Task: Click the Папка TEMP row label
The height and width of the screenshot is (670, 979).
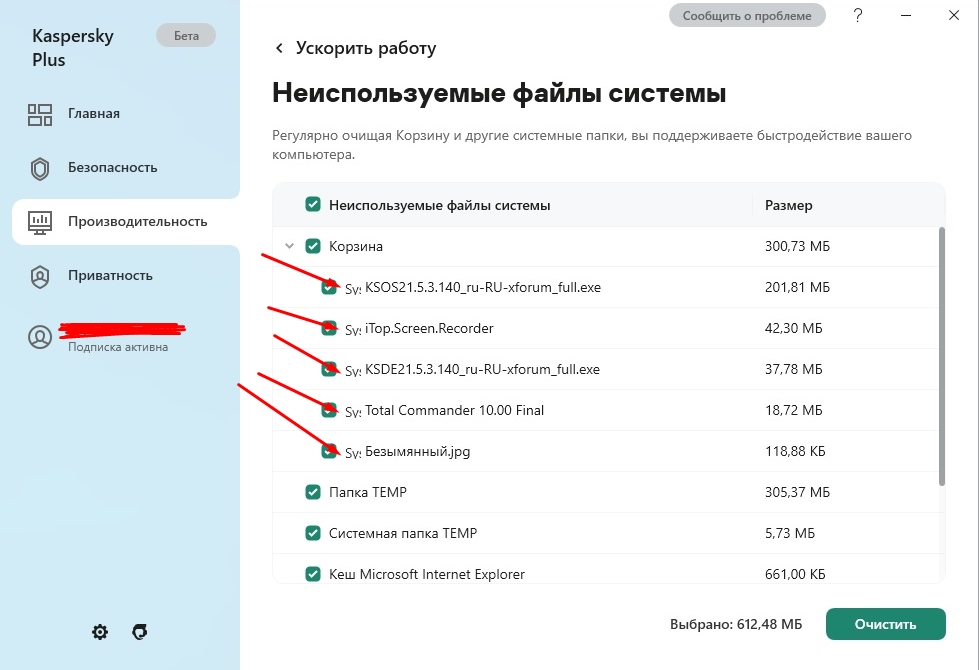Action: click(x=368, y=492)
